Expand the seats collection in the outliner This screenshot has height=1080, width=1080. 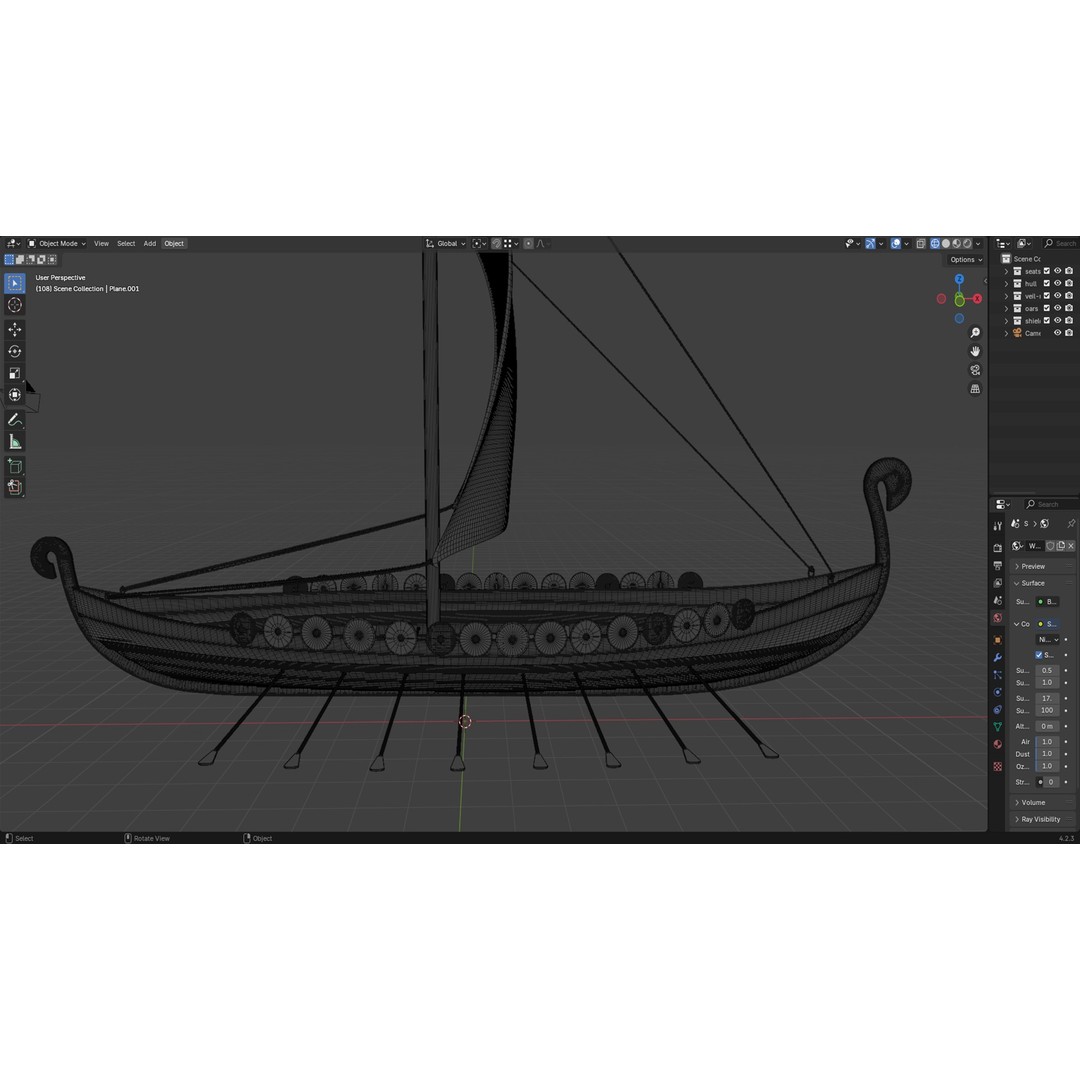[x=1006, y=271]
